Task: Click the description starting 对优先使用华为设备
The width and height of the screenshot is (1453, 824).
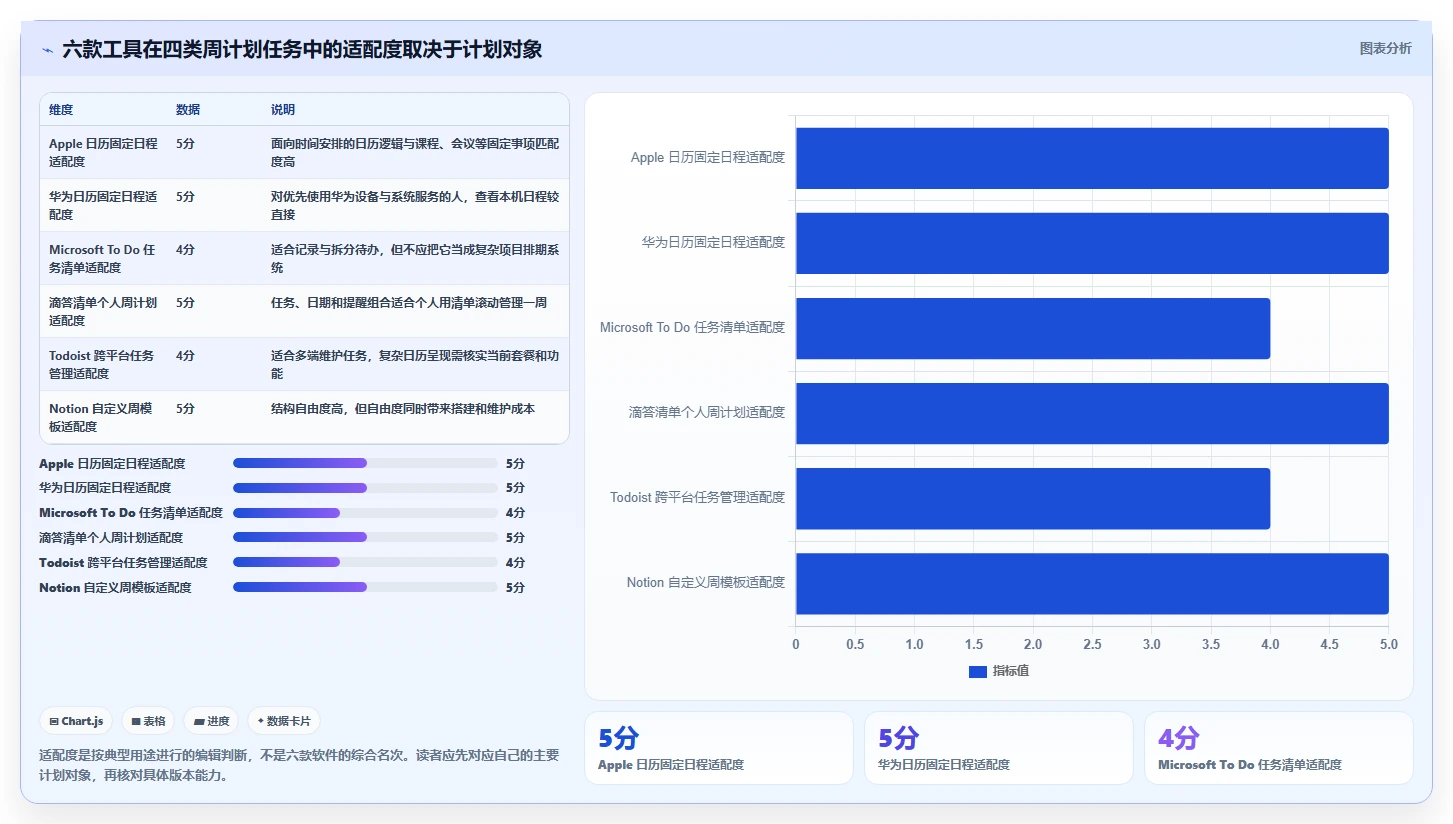Action: coord(415,205)
